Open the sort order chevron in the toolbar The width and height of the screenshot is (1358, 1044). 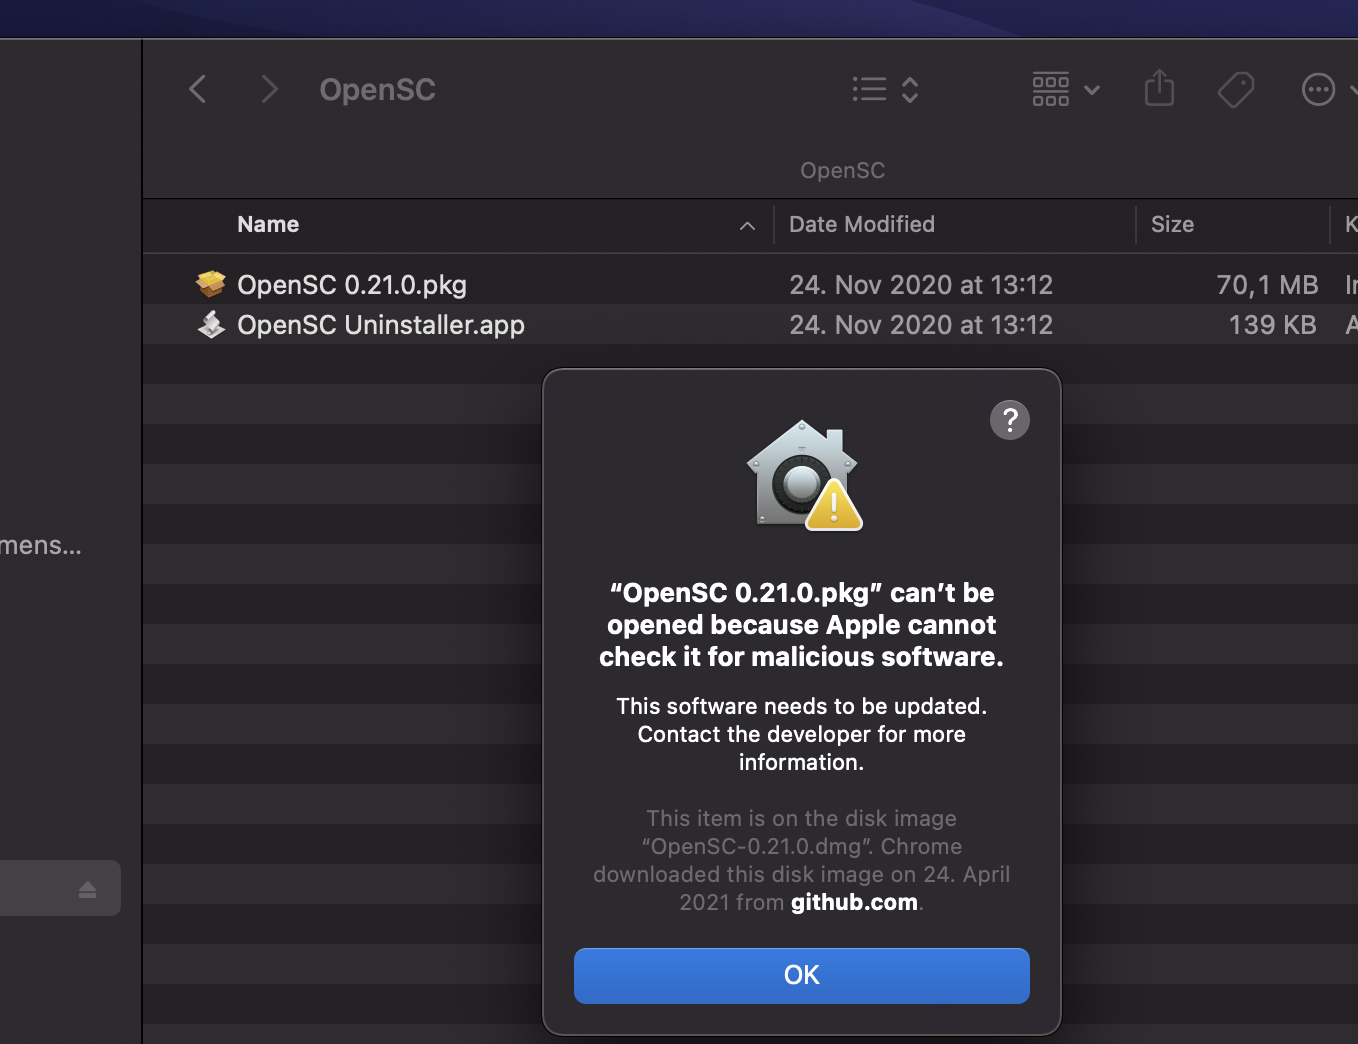tap(910, 89)
